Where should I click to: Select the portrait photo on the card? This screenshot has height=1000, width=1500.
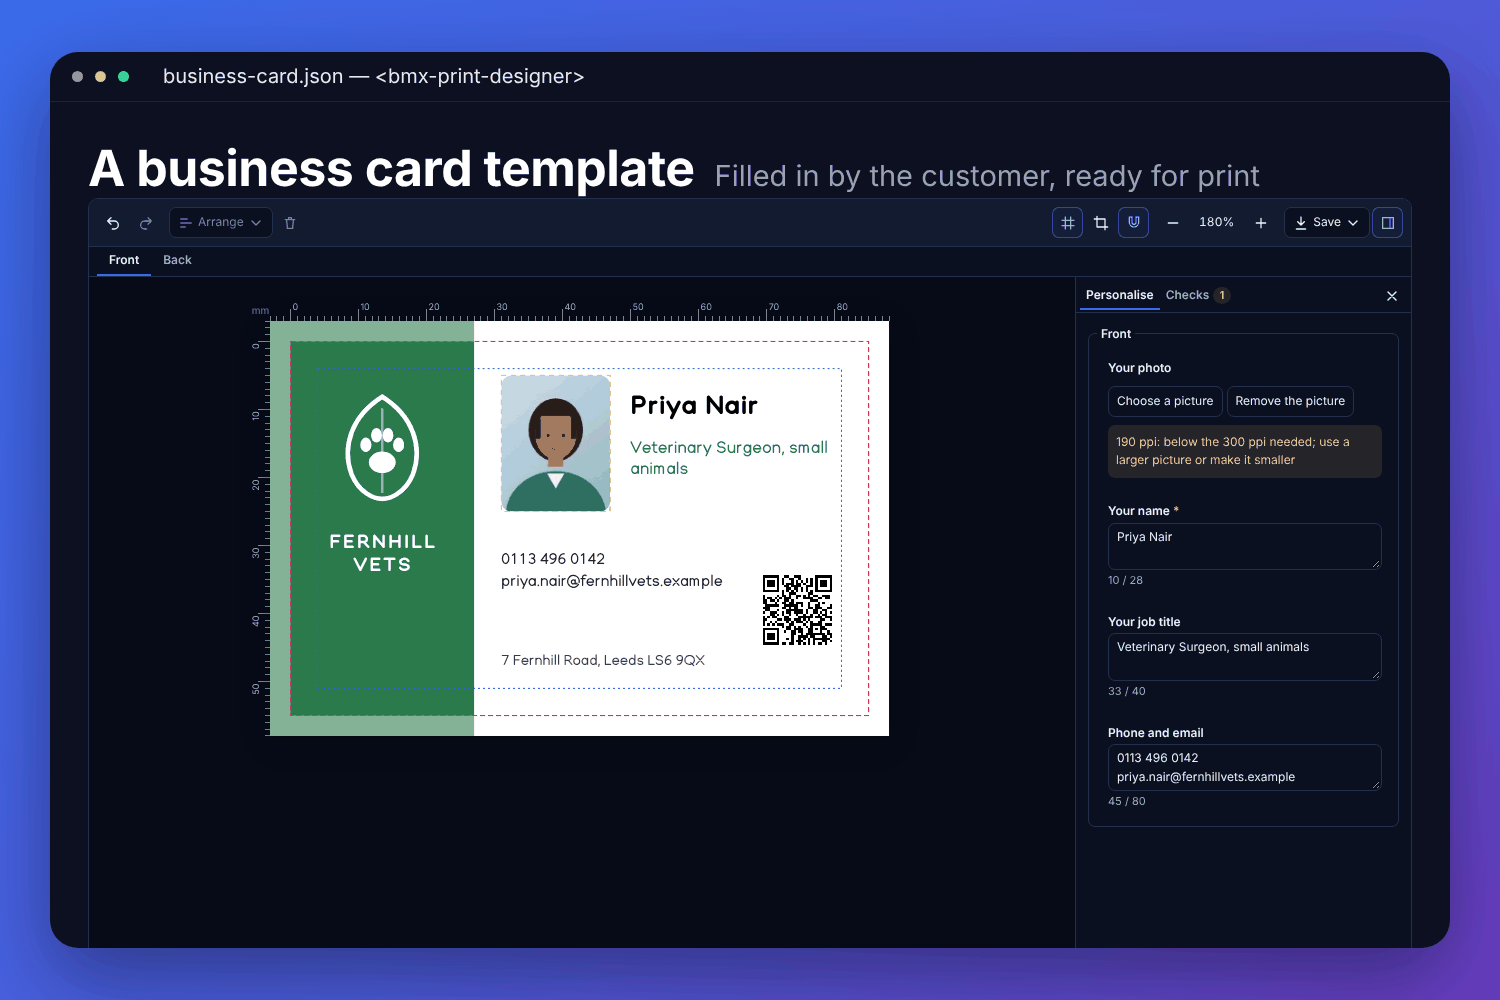click(556, 443)
